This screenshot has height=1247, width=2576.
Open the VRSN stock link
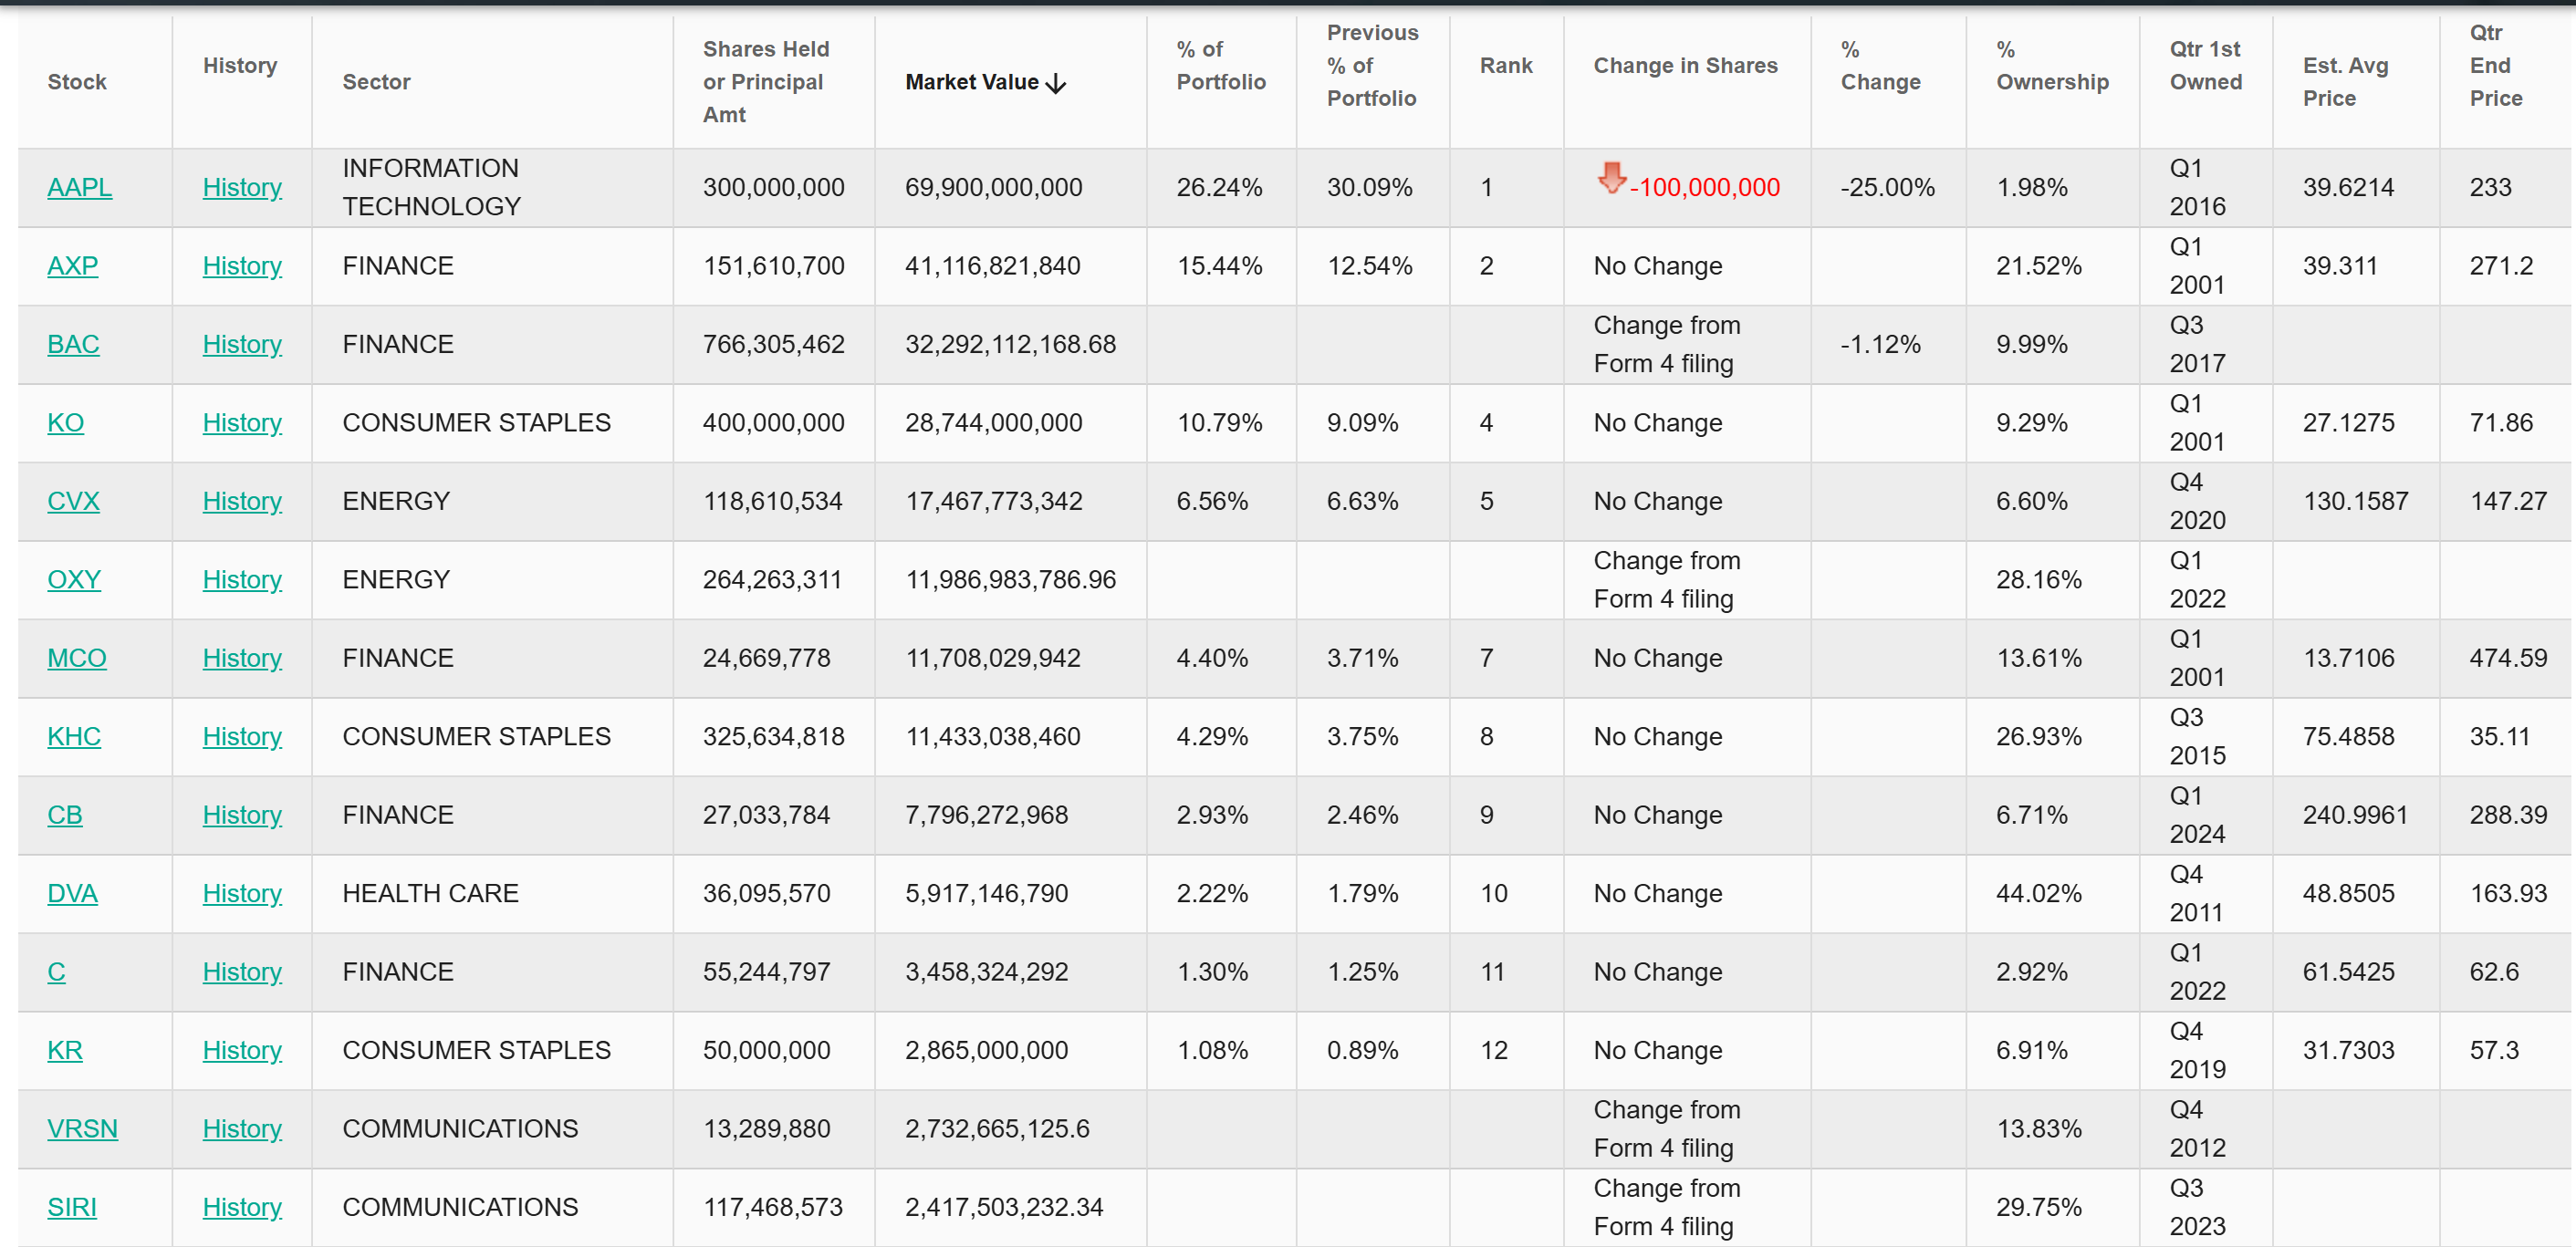(82, 1129)
